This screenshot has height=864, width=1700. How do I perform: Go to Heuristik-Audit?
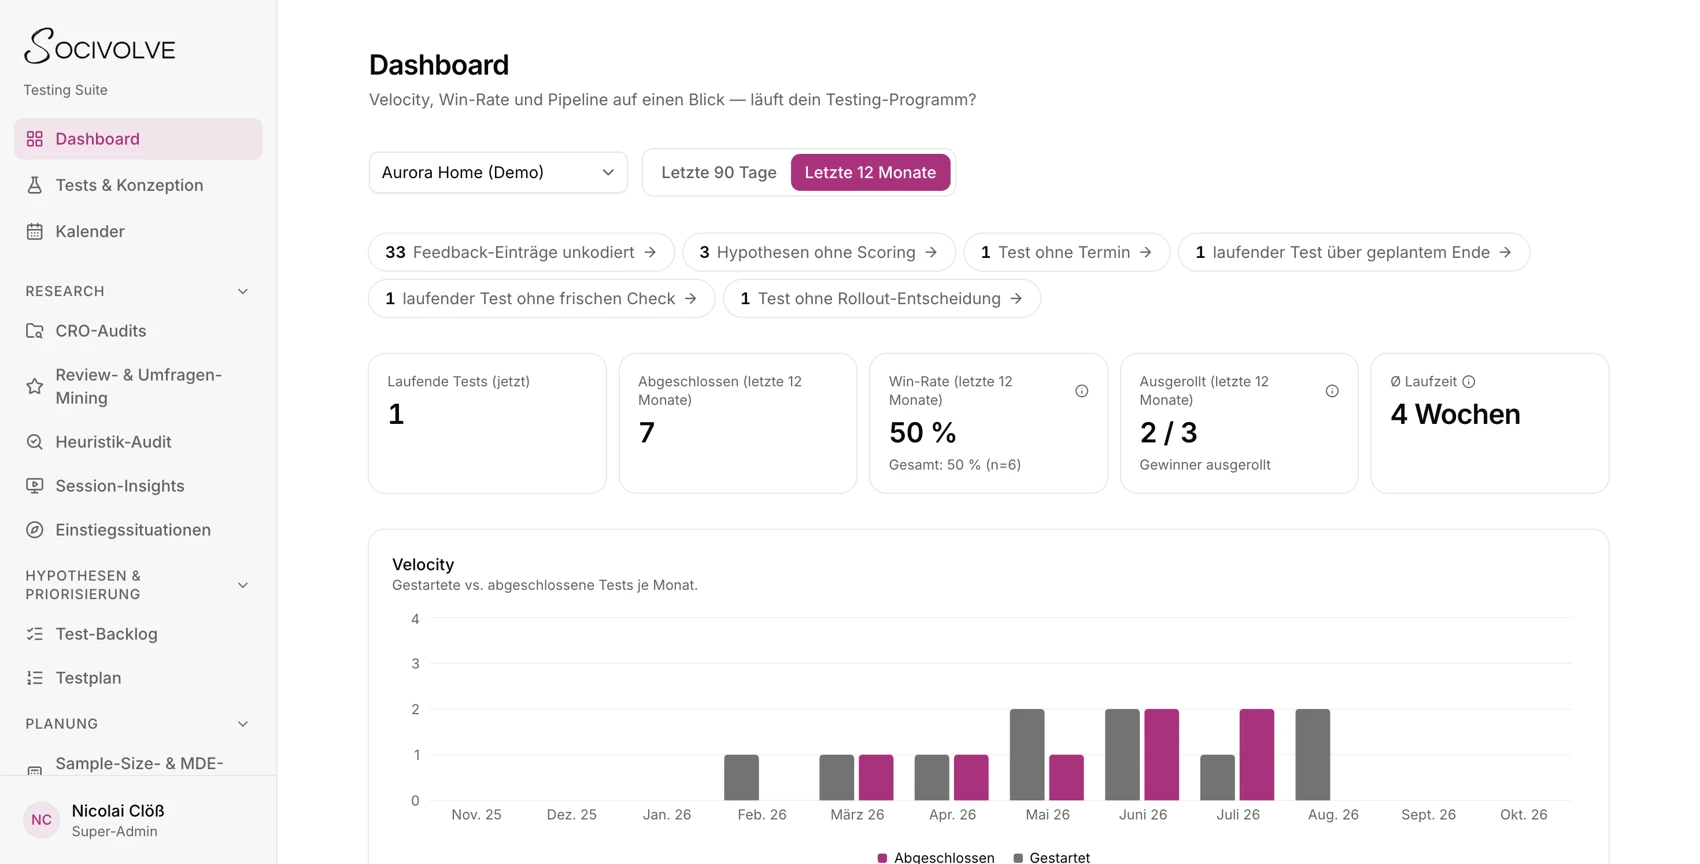pyautogui.click(x=138, y=442)
